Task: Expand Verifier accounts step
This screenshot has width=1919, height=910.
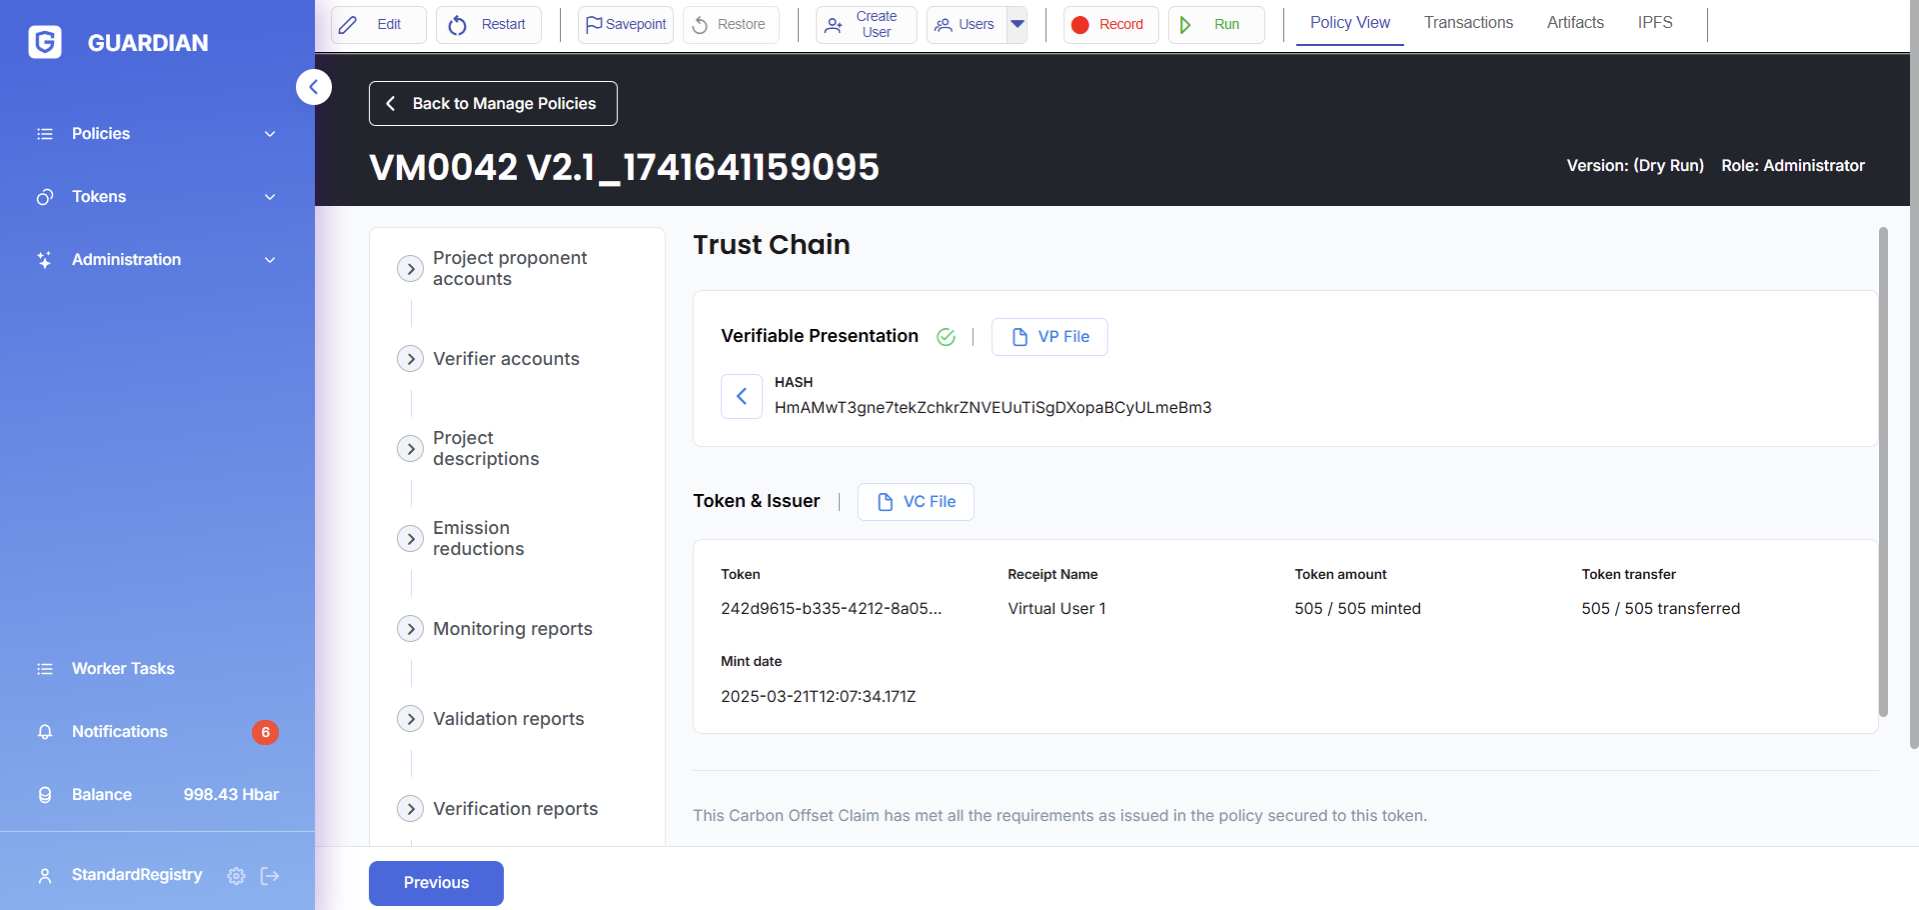Action: coord(410,359)
